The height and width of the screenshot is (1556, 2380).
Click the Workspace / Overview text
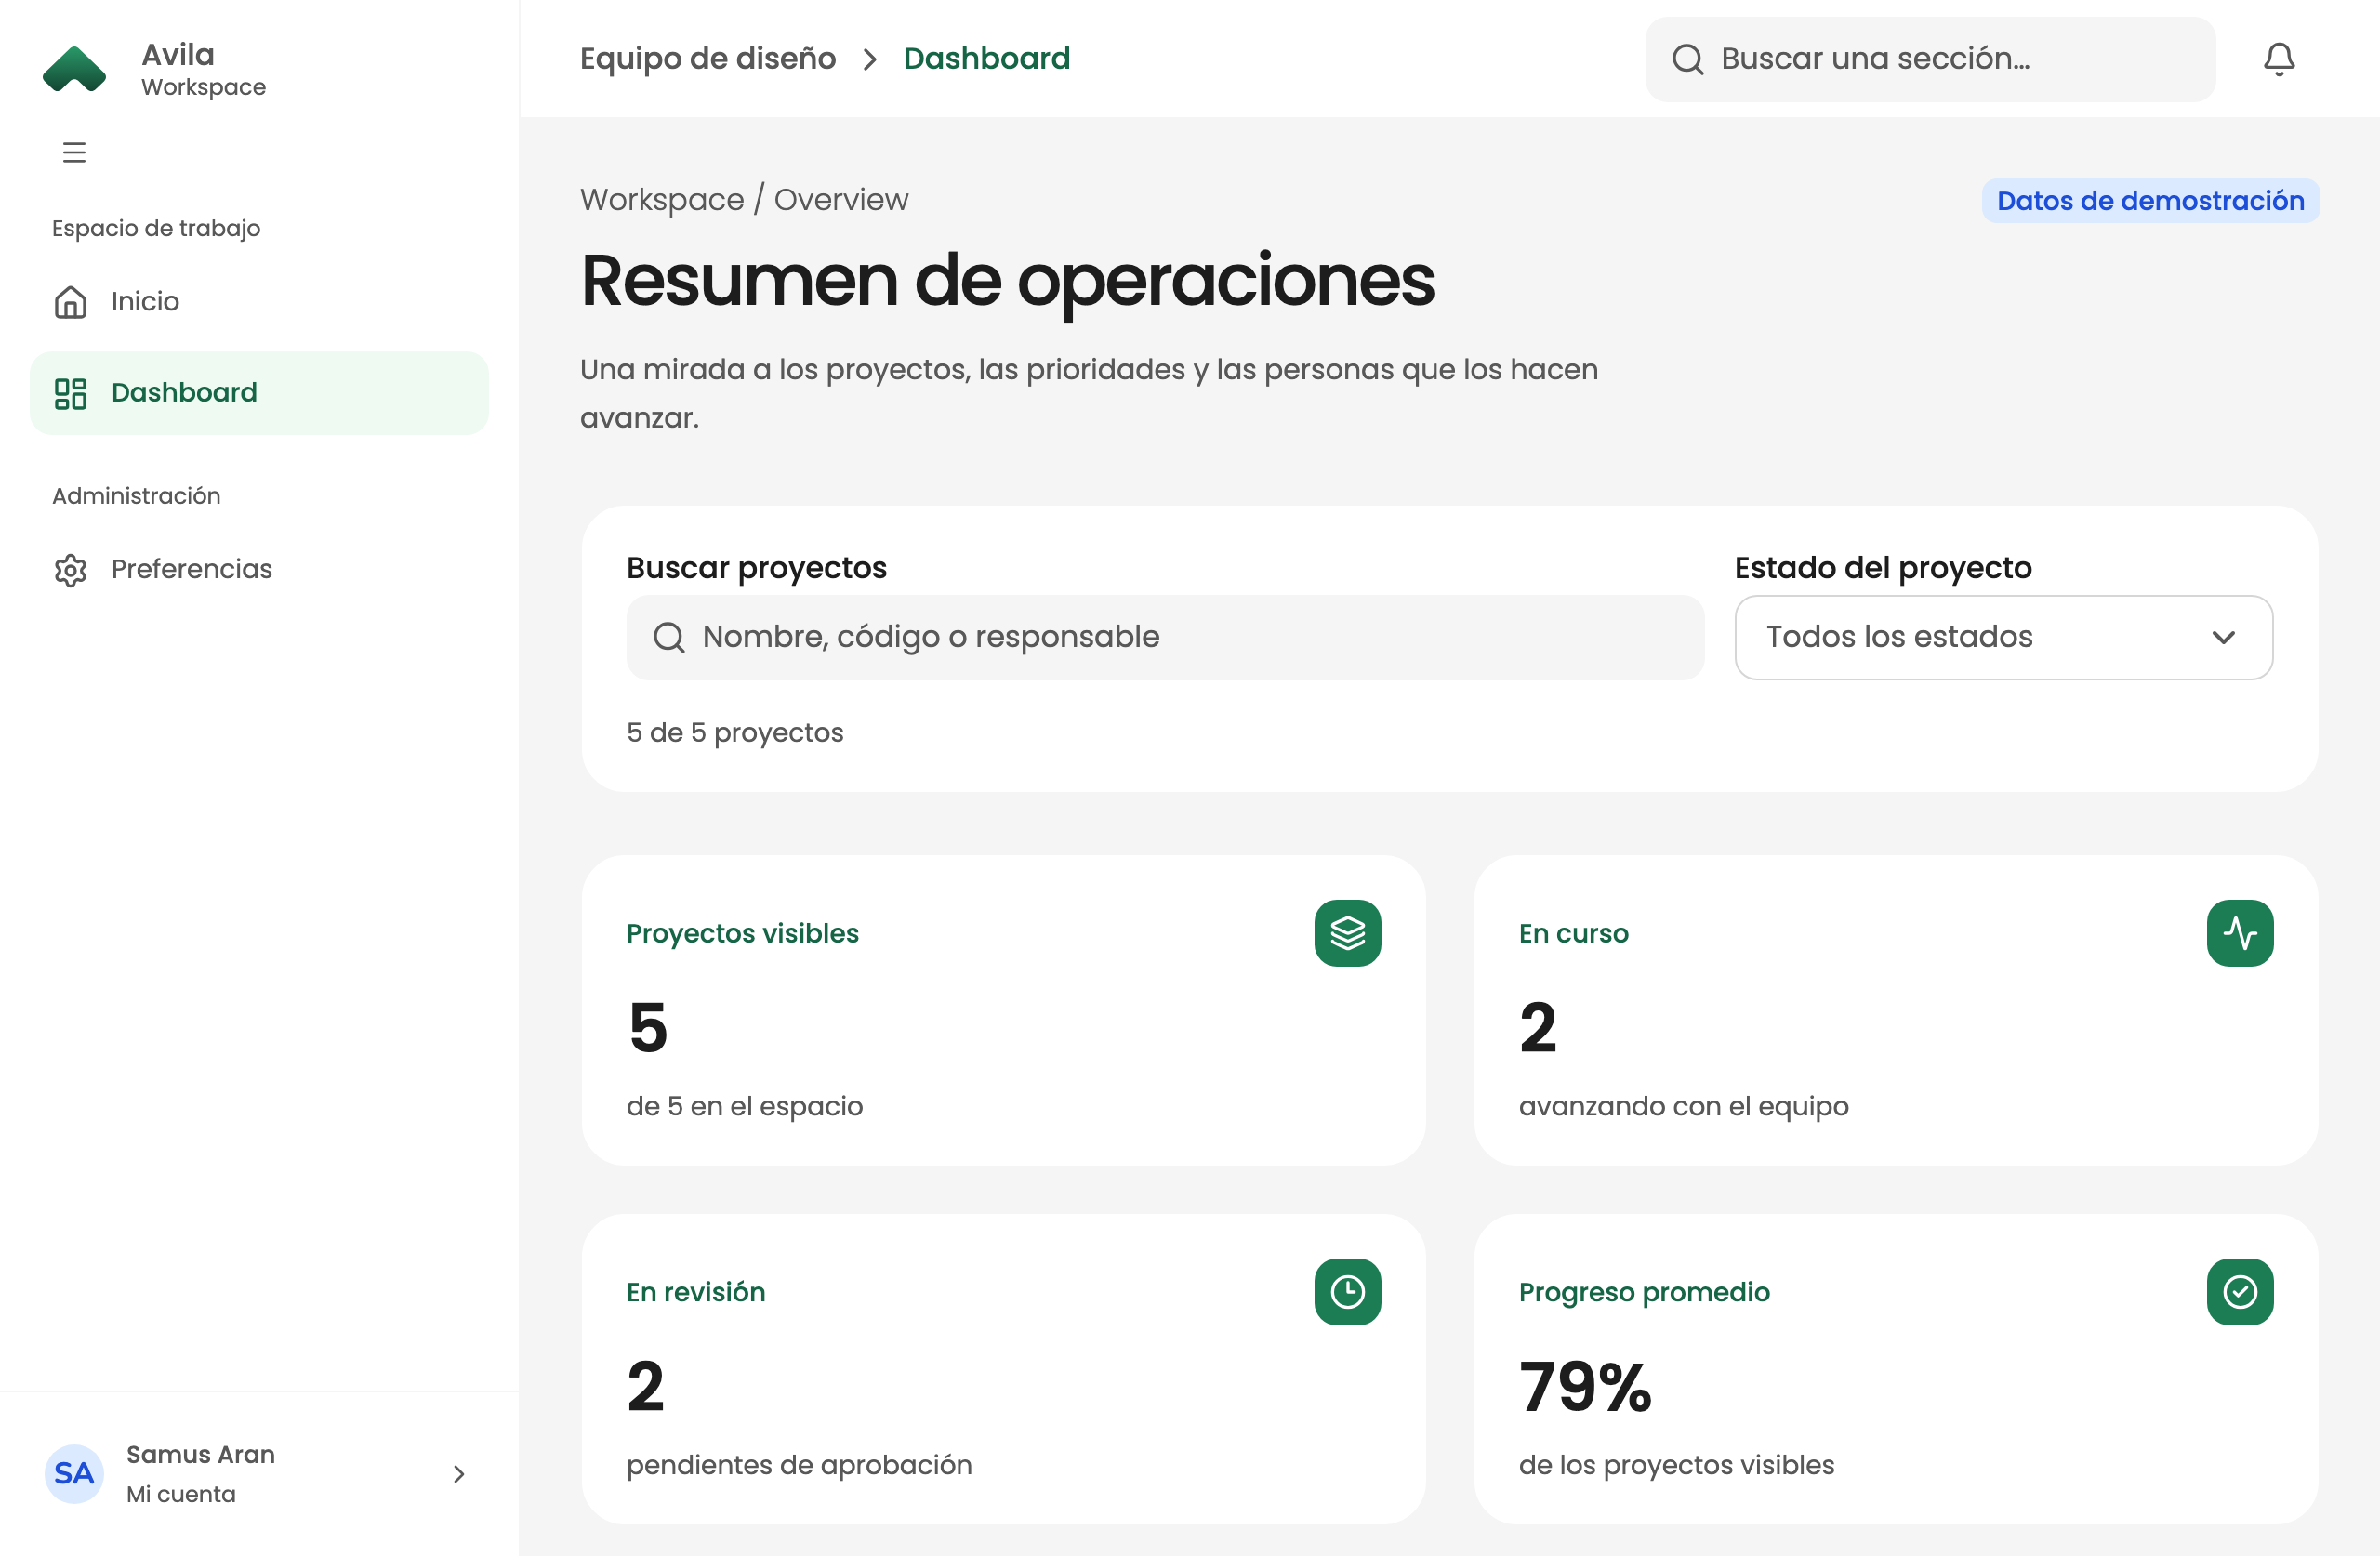point(744,199)
